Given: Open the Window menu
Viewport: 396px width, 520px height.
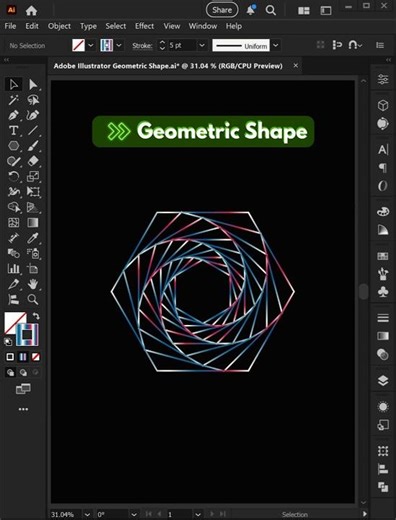Looking at the screenshot, I should pos(203,26).
